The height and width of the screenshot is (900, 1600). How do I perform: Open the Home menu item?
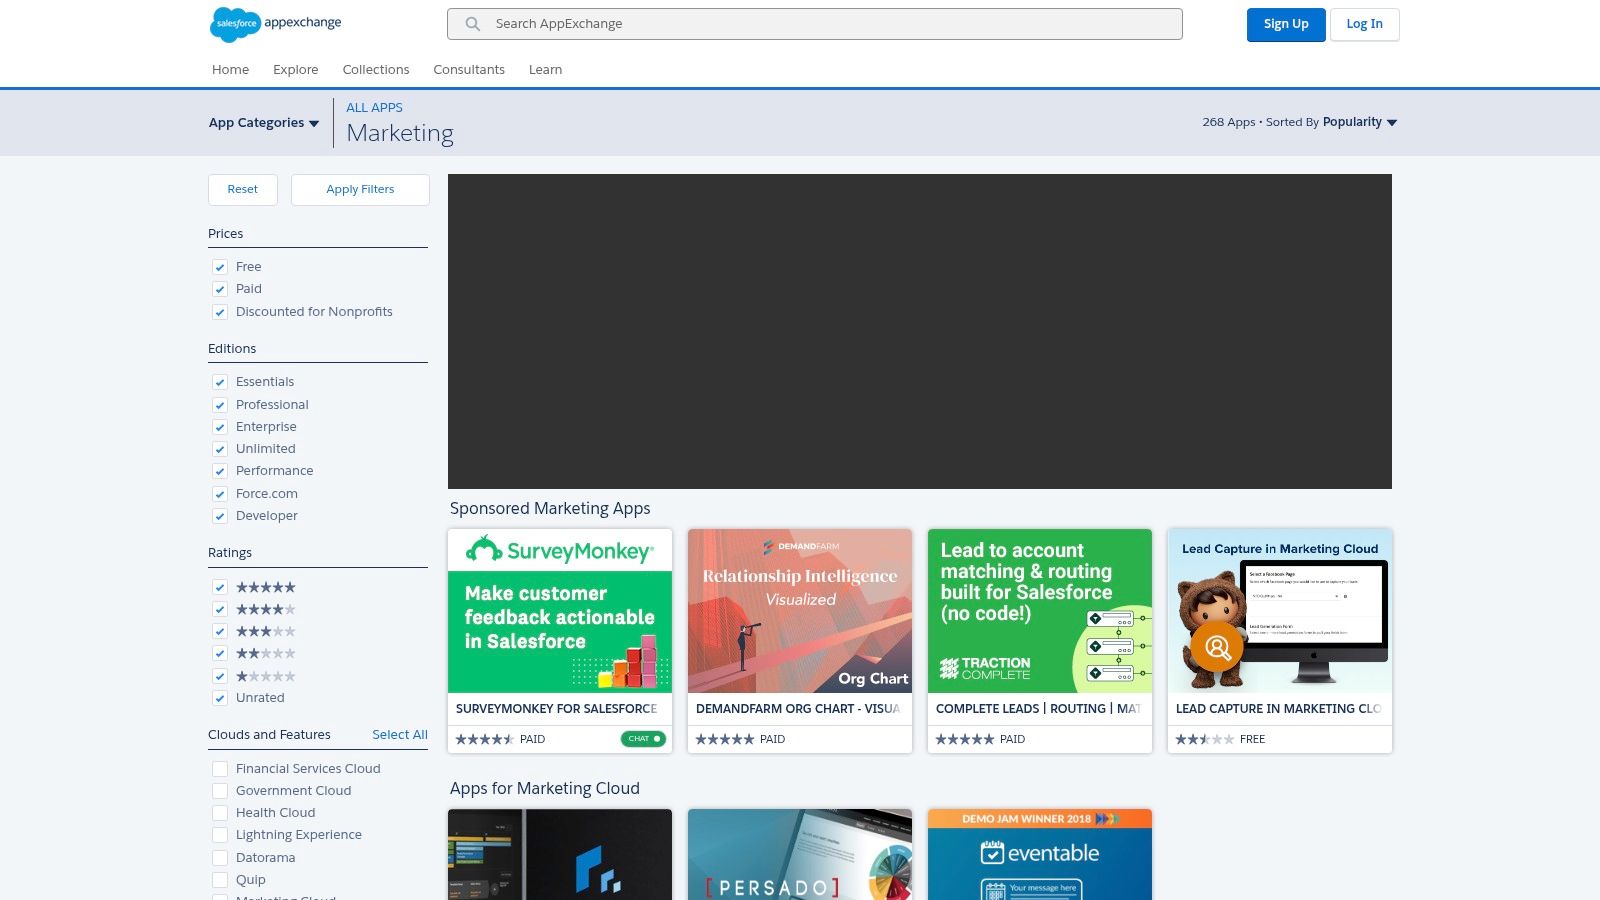click(x=230, y=70)
